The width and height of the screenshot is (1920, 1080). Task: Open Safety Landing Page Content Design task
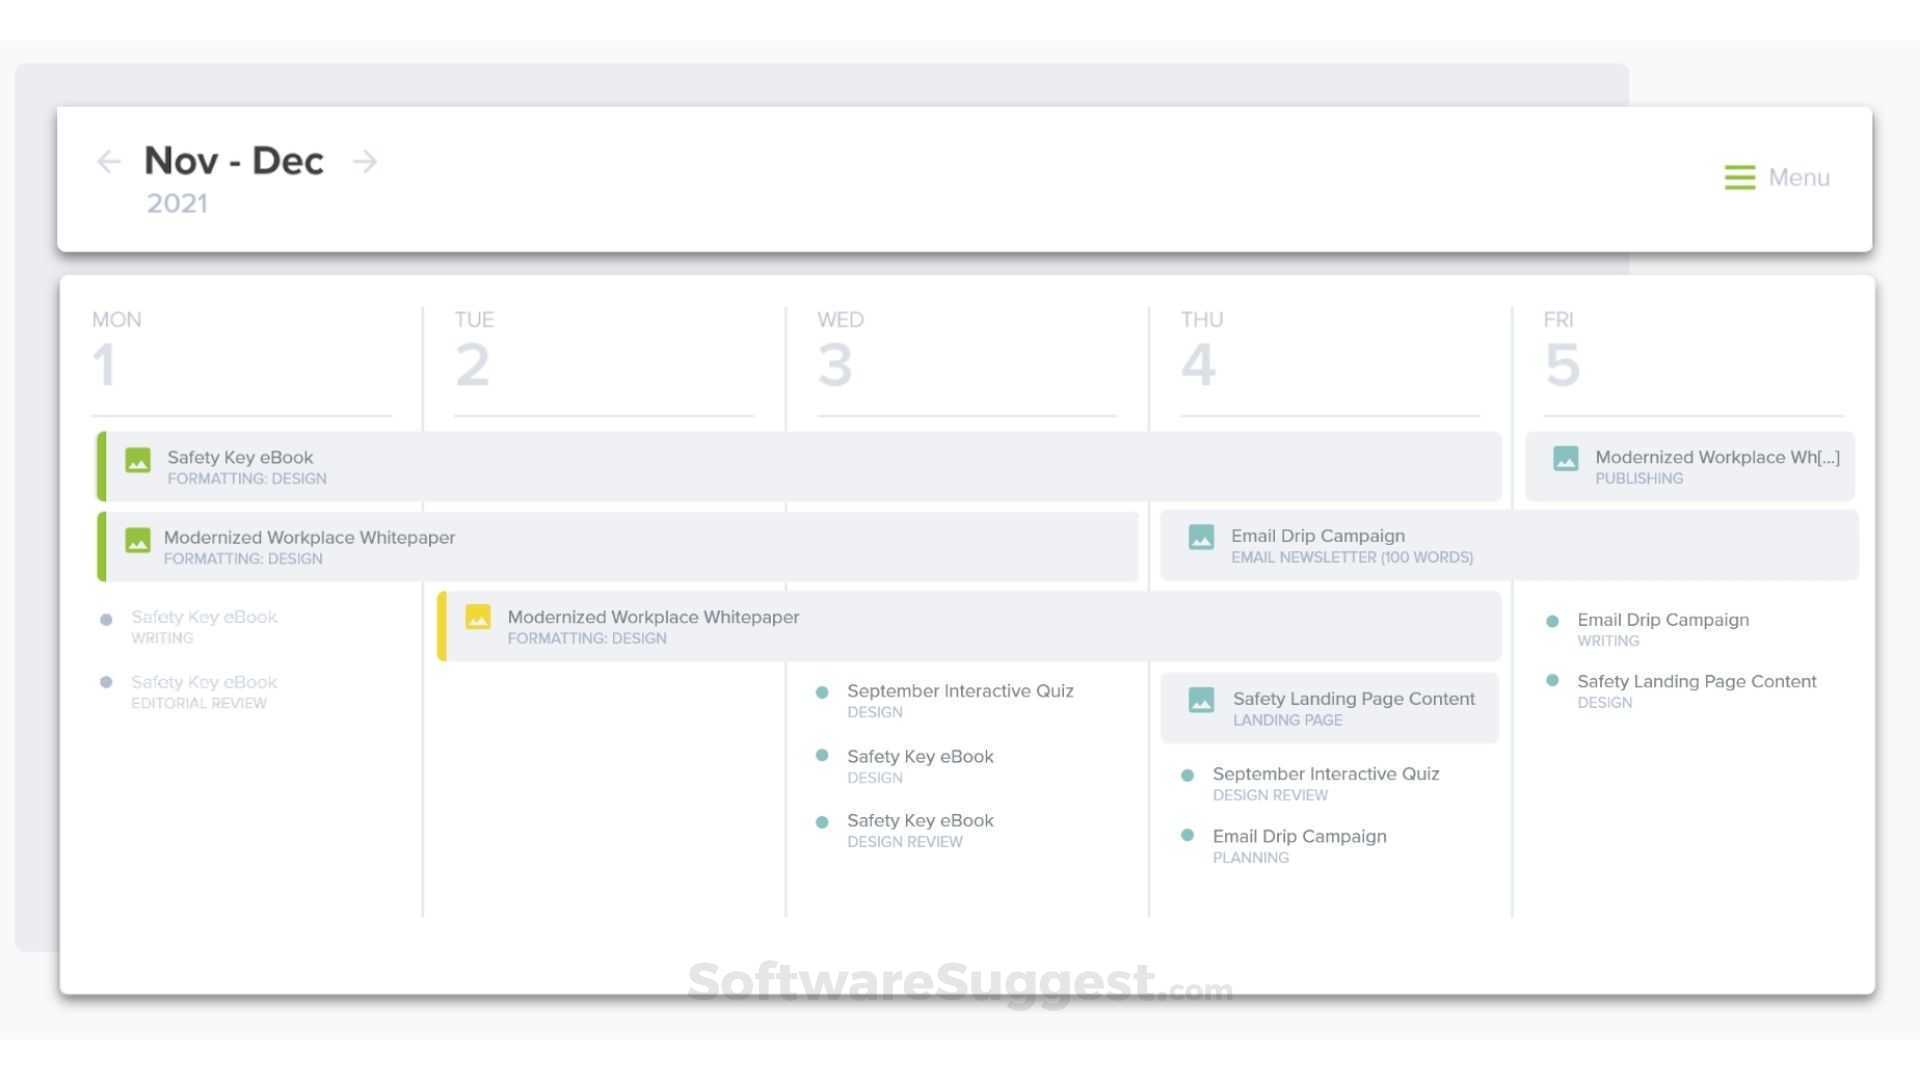coord(1696,682)
